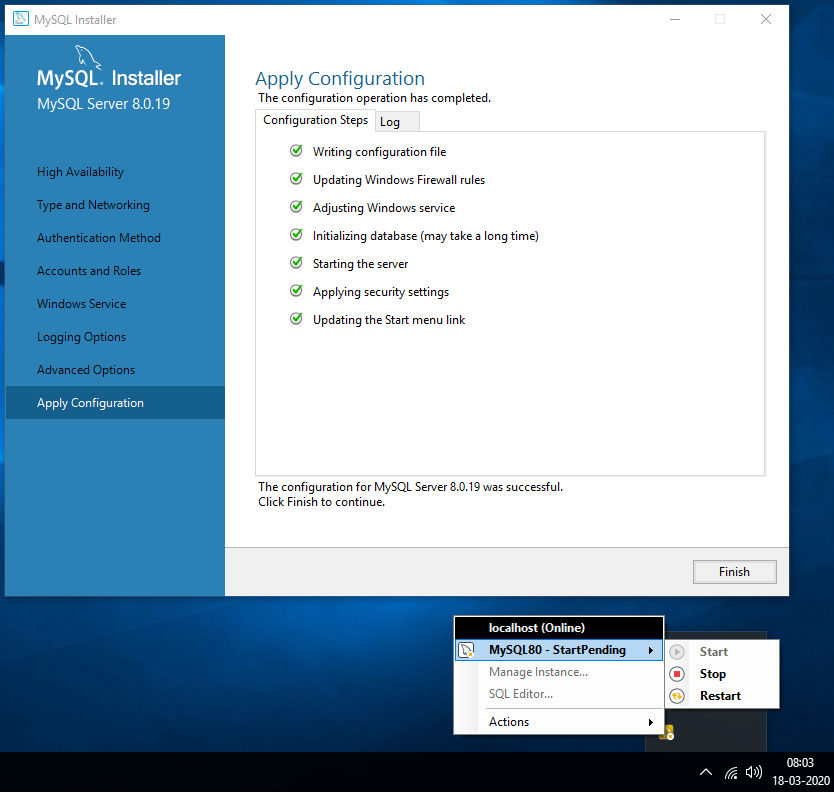Click the MySQL Installer title bar icon
Viewport: 834px width, 793px height.
pos(21,19)
